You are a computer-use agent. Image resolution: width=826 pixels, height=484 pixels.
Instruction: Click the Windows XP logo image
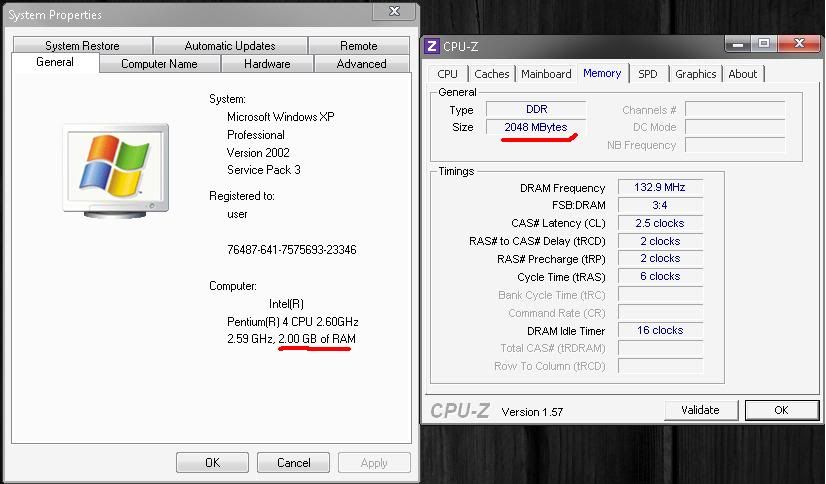tap(116, 171)
